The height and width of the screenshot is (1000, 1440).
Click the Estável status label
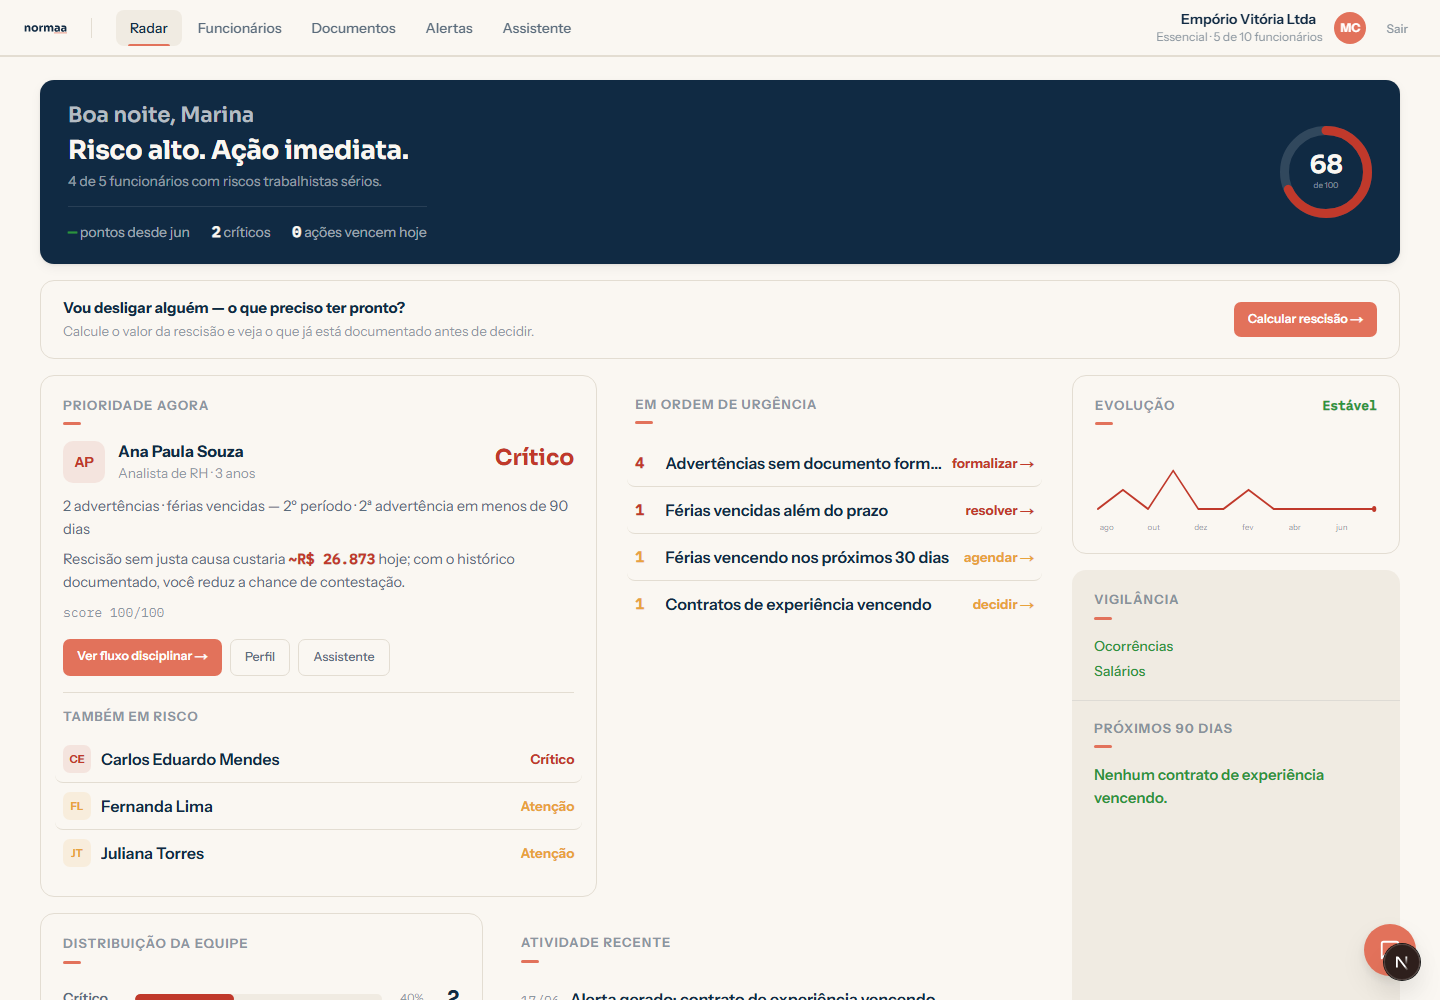point(1349,405)
